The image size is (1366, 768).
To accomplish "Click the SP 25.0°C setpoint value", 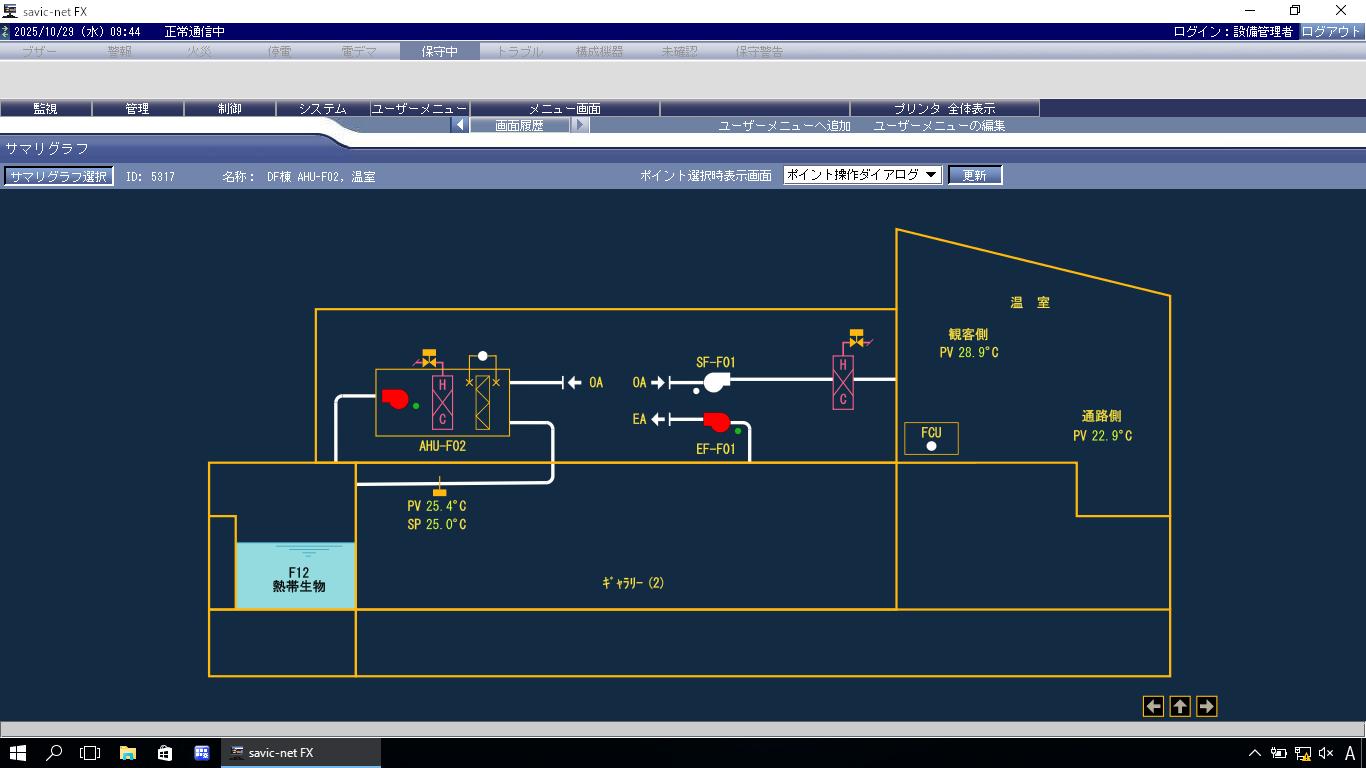I will (x=436, y=525).
